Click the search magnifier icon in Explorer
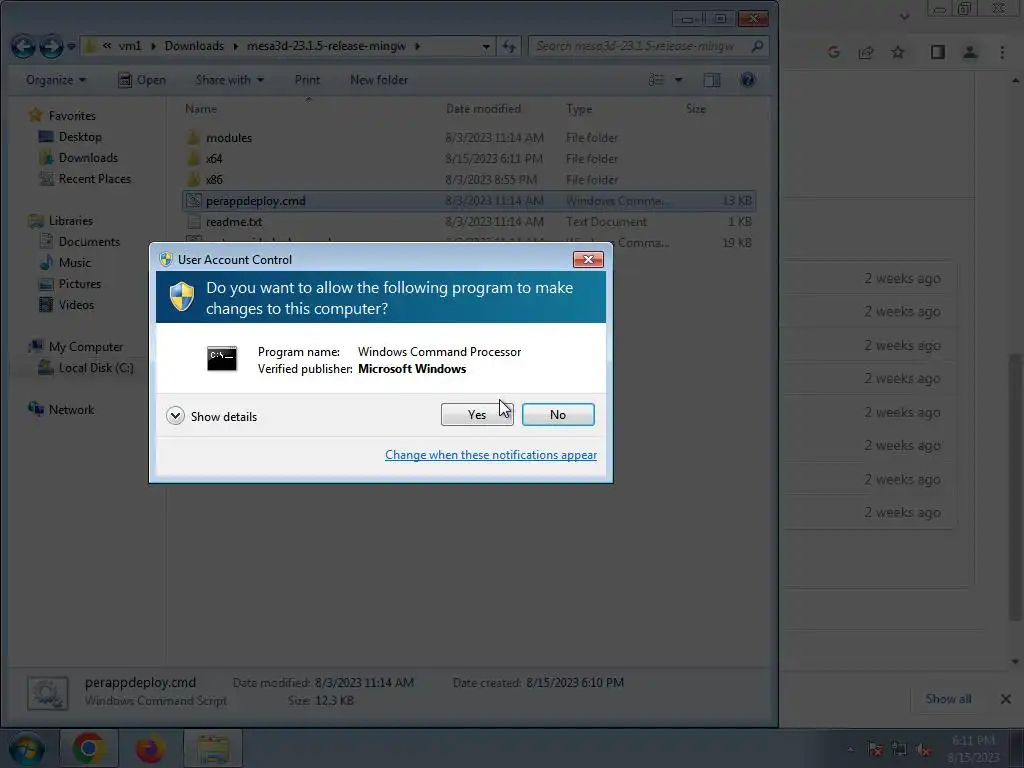Screen dimensions: 1024x768 tap(757, 46)
